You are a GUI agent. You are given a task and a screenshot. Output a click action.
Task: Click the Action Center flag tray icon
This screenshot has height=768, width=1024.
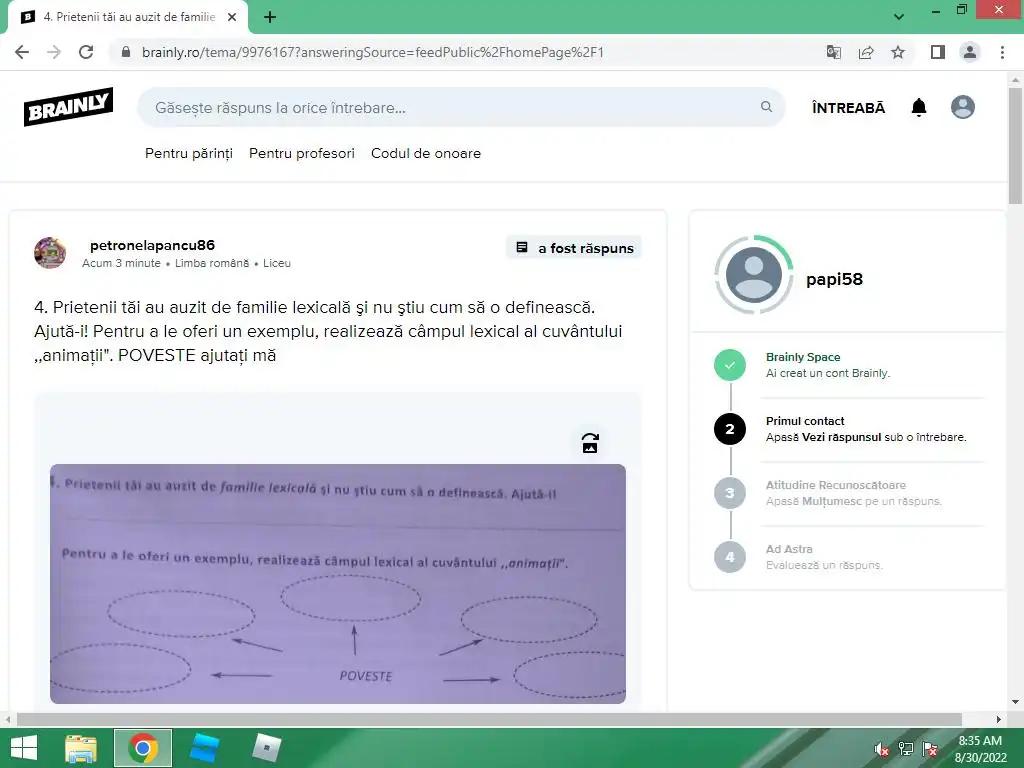(x=930, y=749)
